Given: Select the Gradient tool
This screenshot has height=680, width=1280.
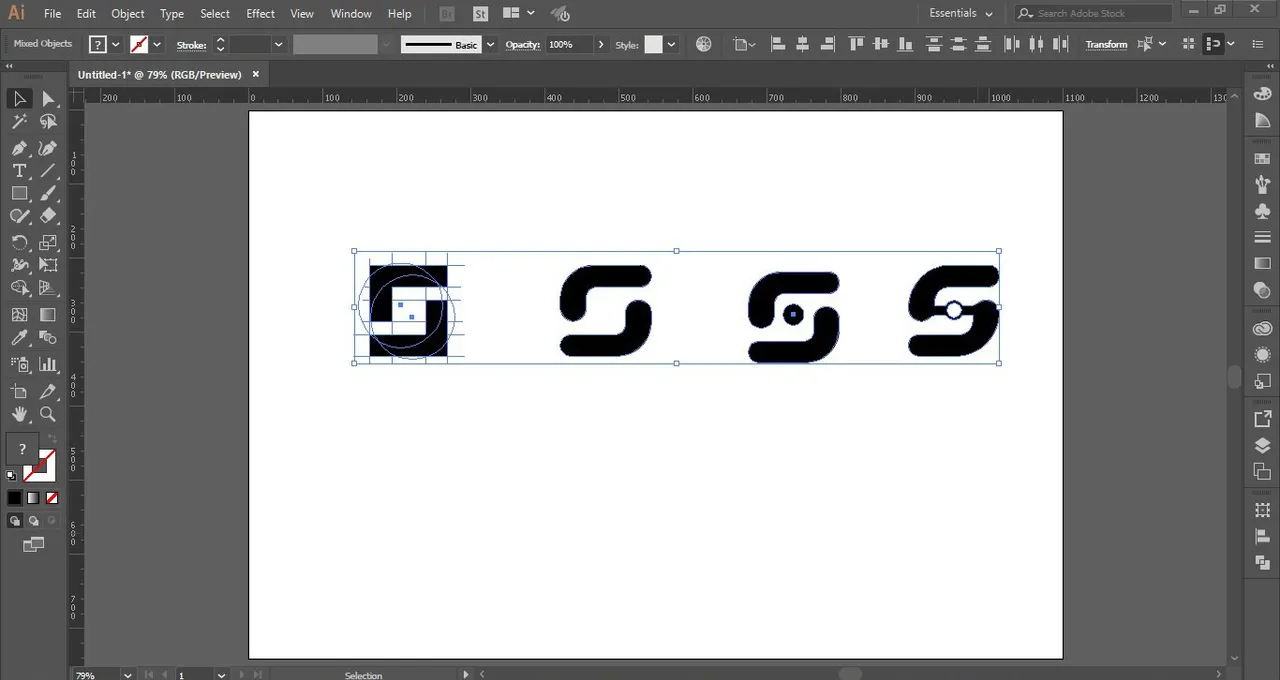Looking at the screenshot, I should [48, 314].
